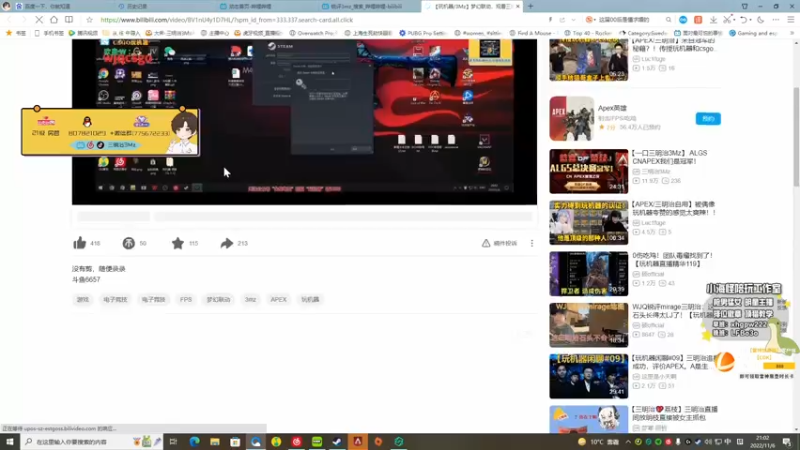The image size is (800, 450).
Task: Click the video player area
Action: pos(304,121)
